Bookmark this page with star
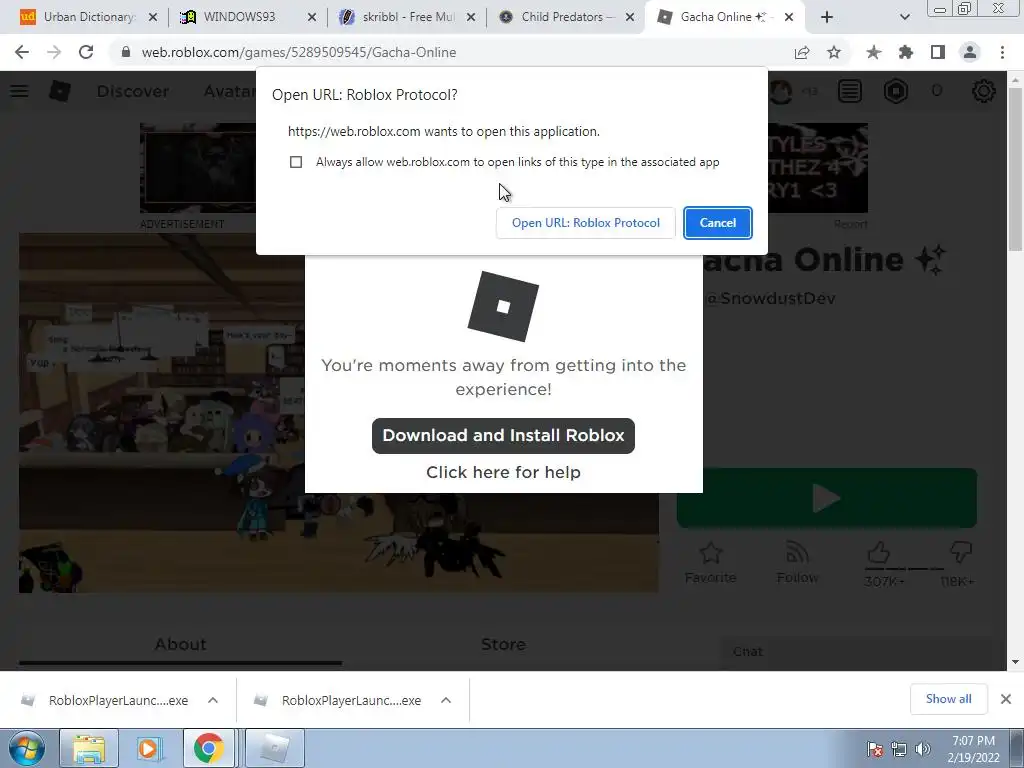1024x768 pixels. tap(834, 52)
